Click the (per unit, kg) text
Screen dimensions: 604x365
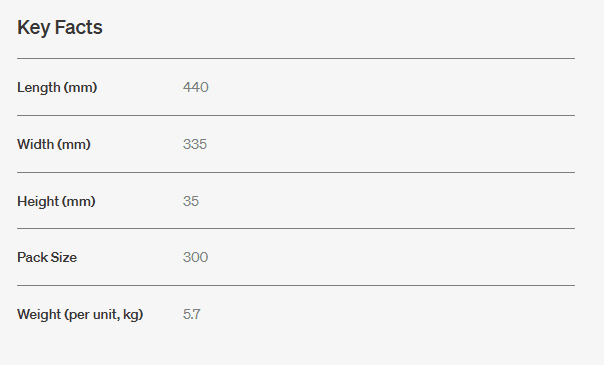click(x=104, y=315)
